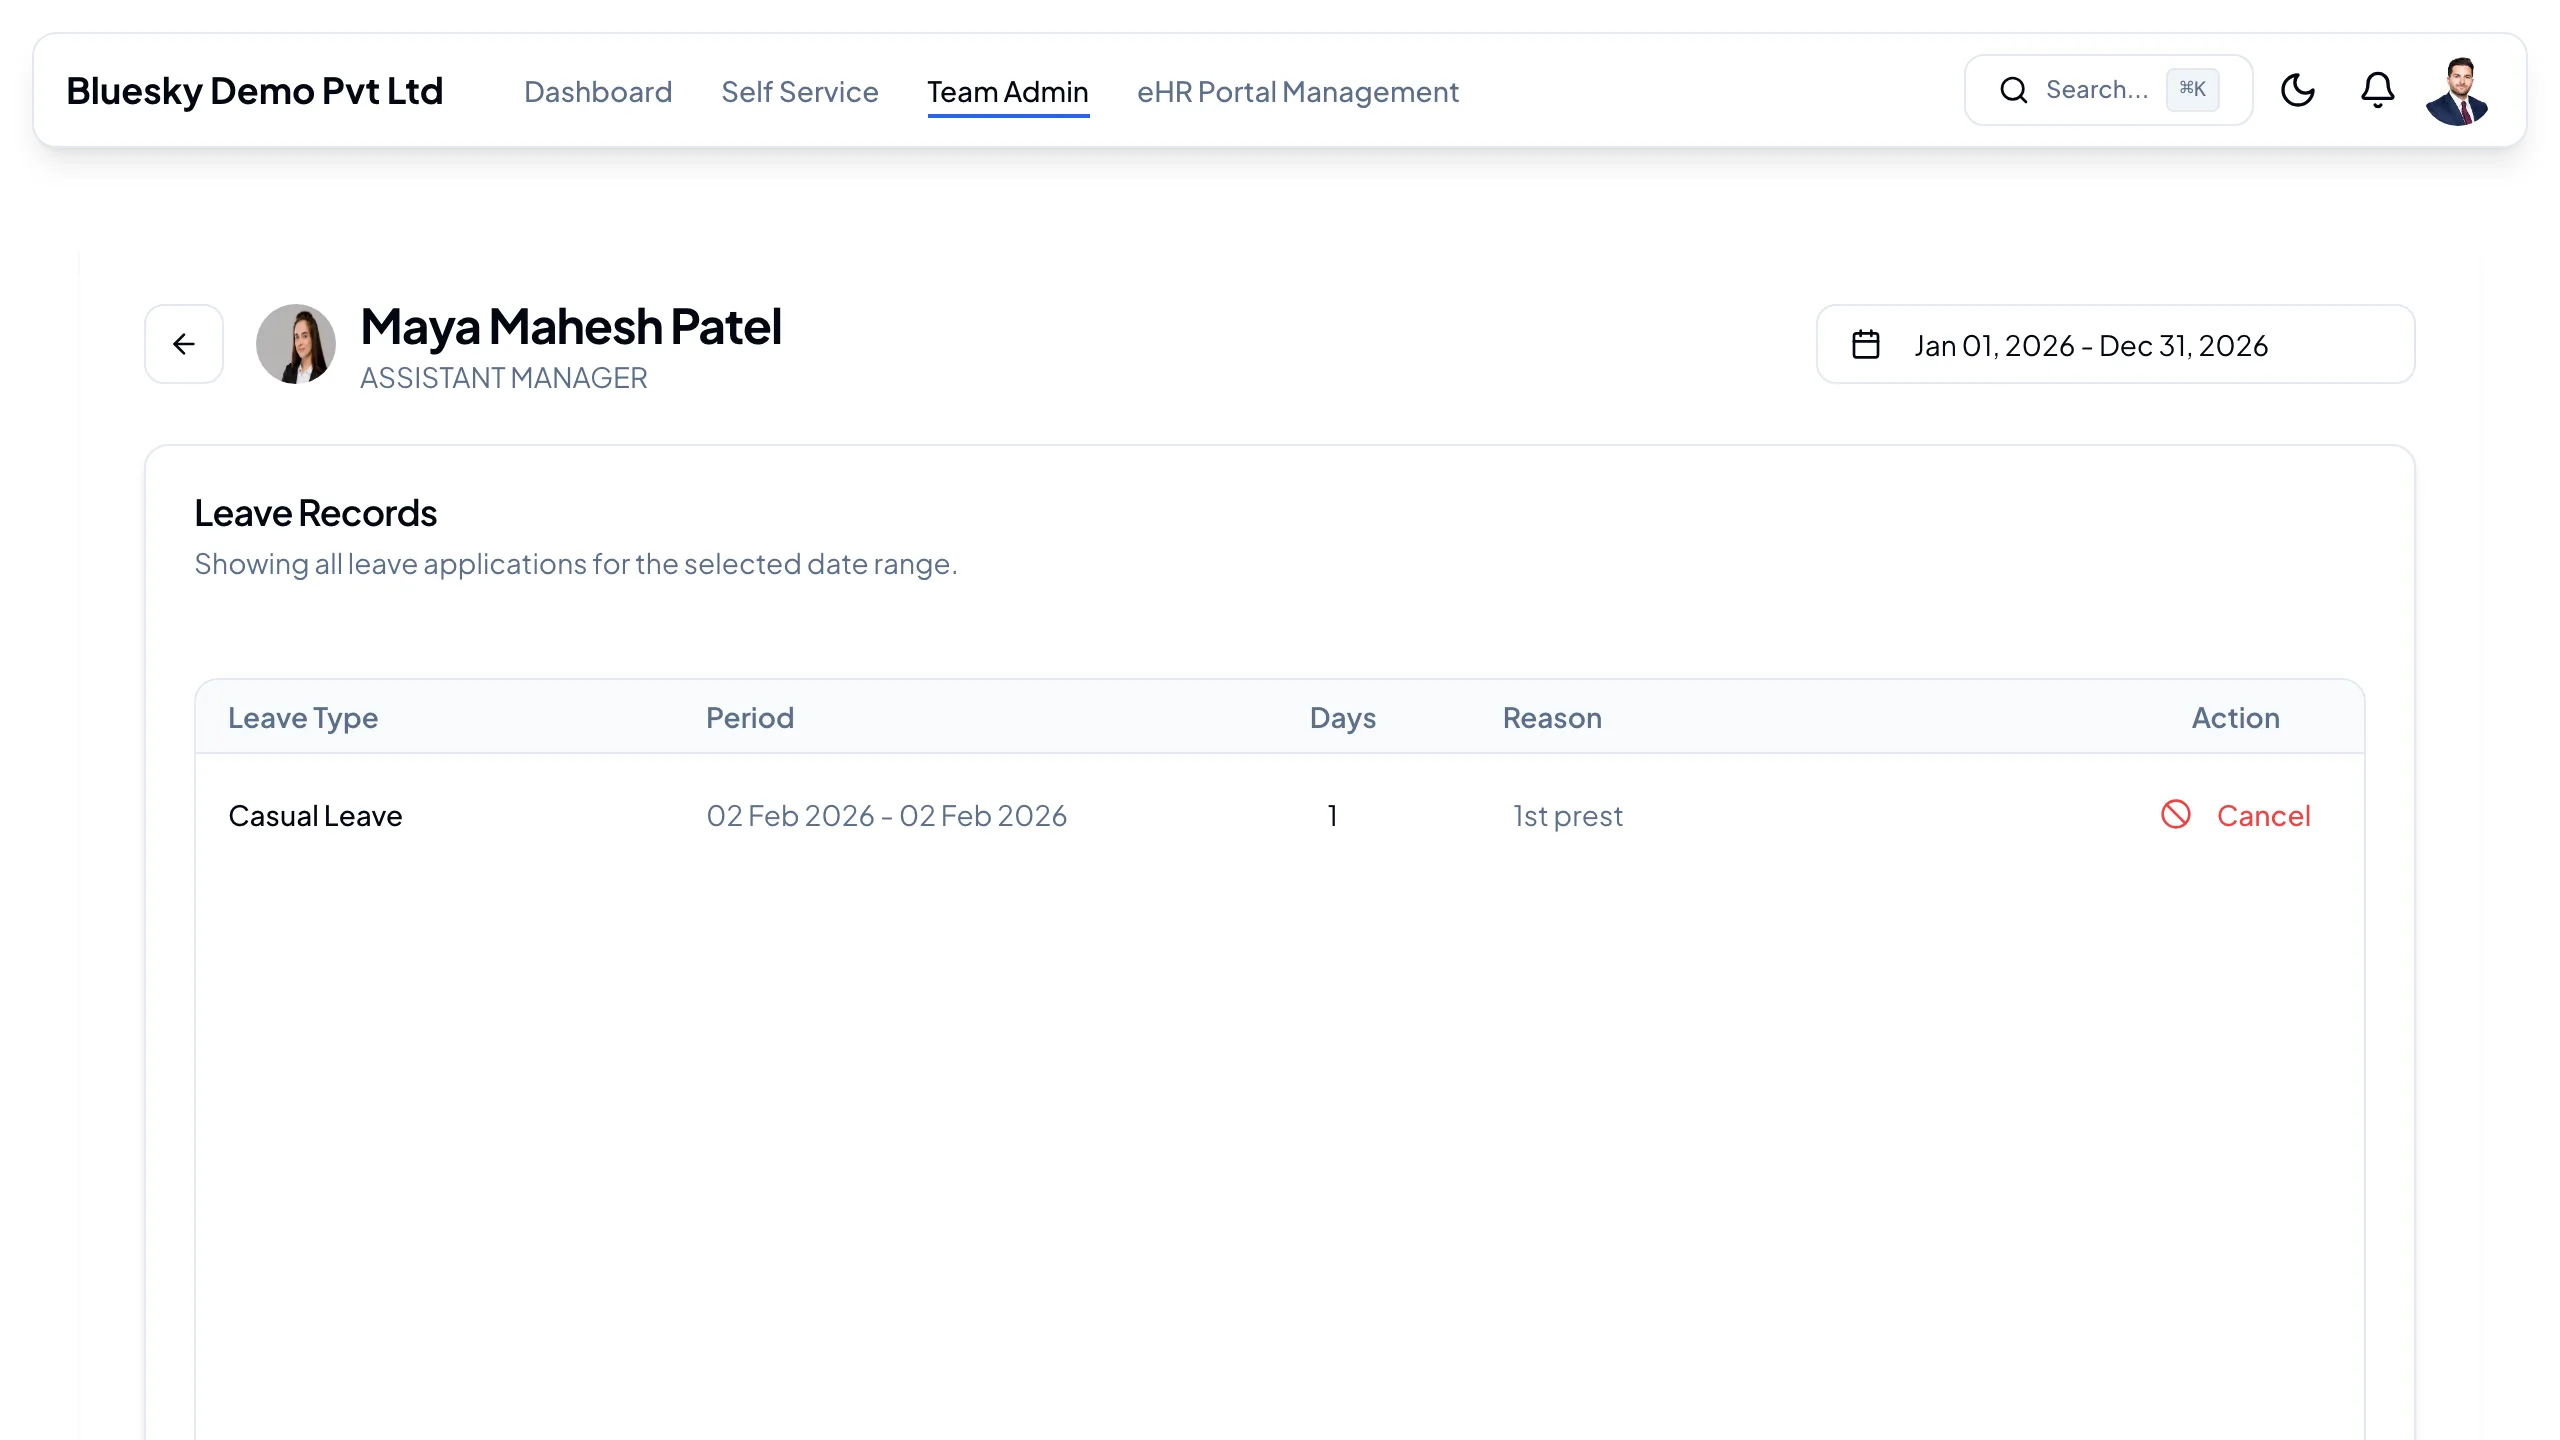The image size is (2560, 1440).
Task: Click the Leave Records heading
Action: 316,513
